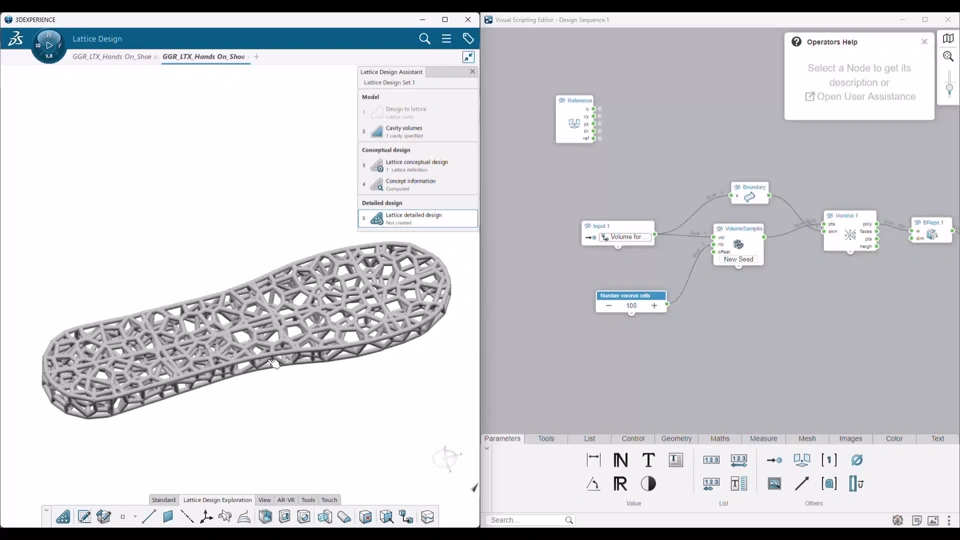Click the image picture icon in Others
Screen dimensions: 960x540
click(774, 484)
